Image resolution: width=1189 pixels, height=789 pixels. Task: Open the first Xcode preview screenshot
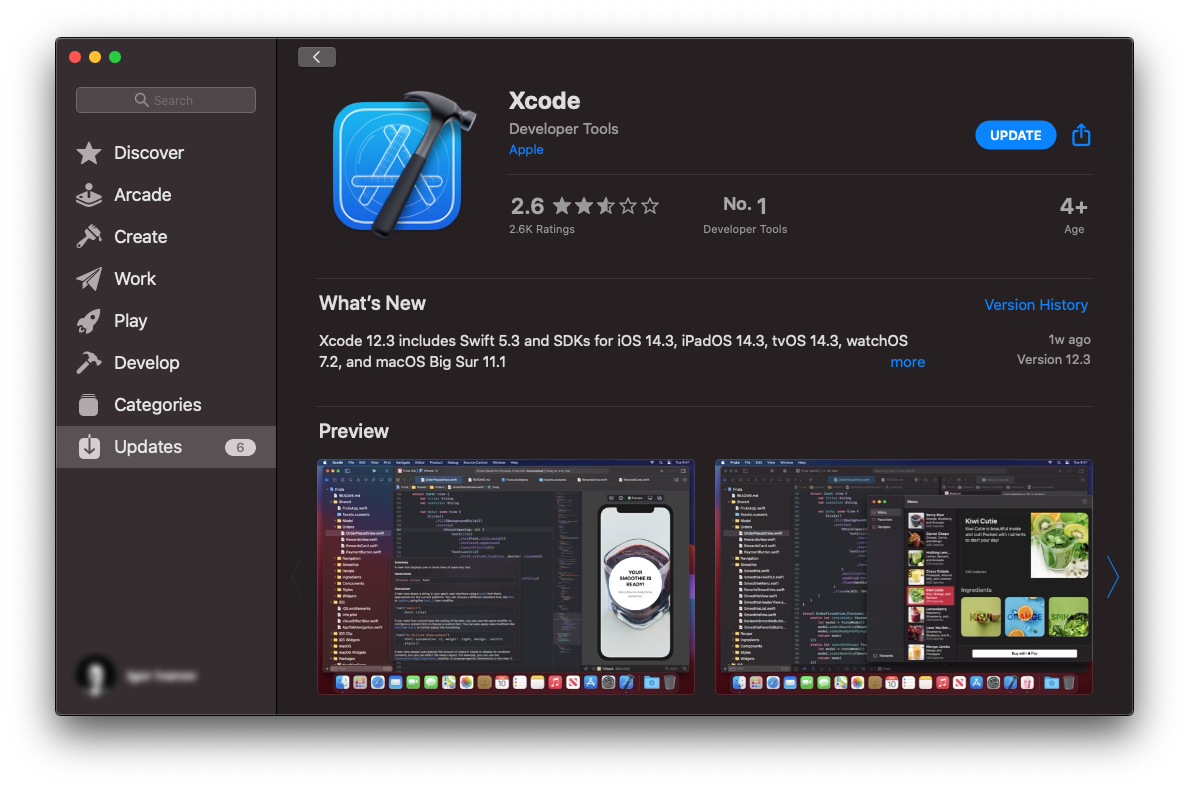point(505,577)
